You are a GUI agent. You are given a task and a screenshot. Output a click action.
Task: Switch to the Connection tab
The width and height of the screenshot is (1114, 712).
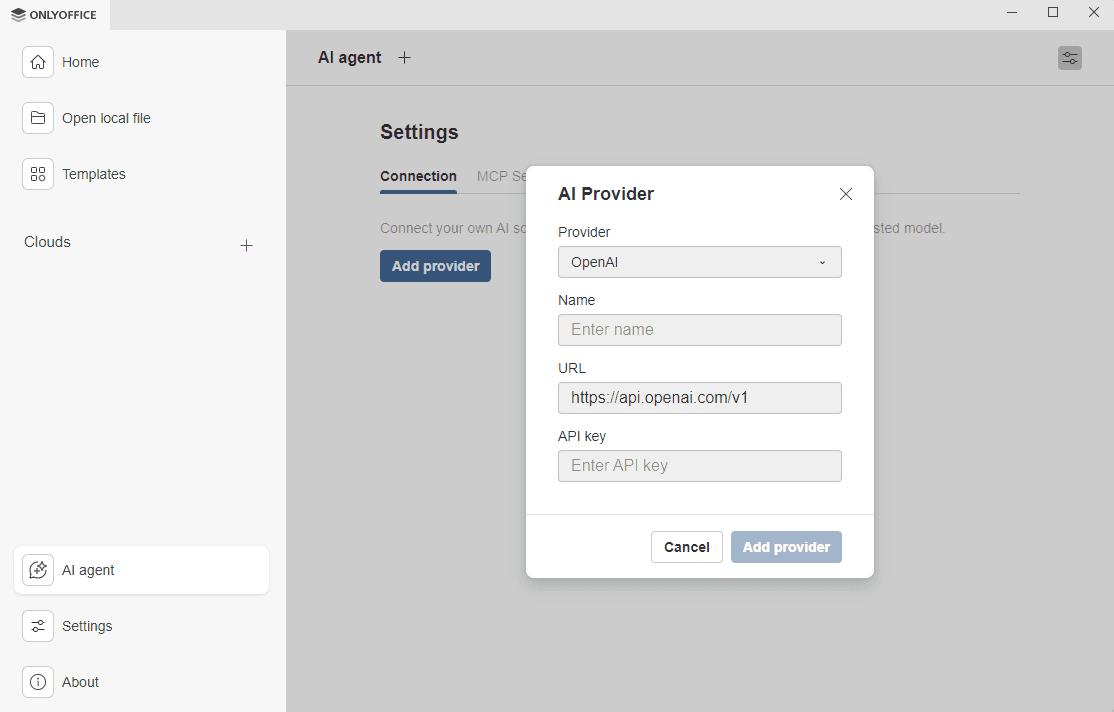tap(418, 176)
